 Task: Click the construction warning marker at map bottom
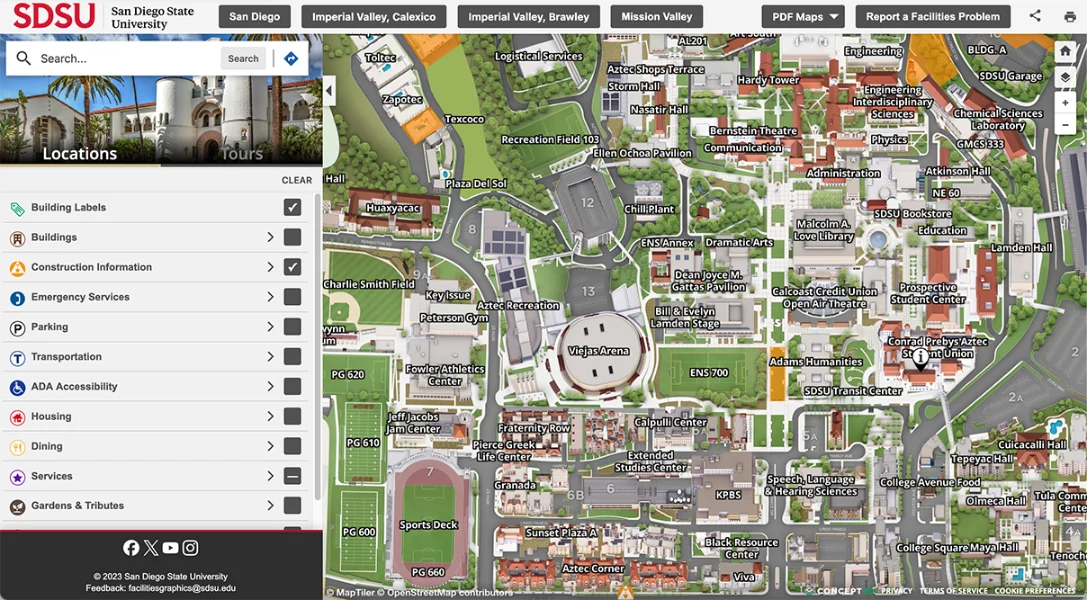626,592
